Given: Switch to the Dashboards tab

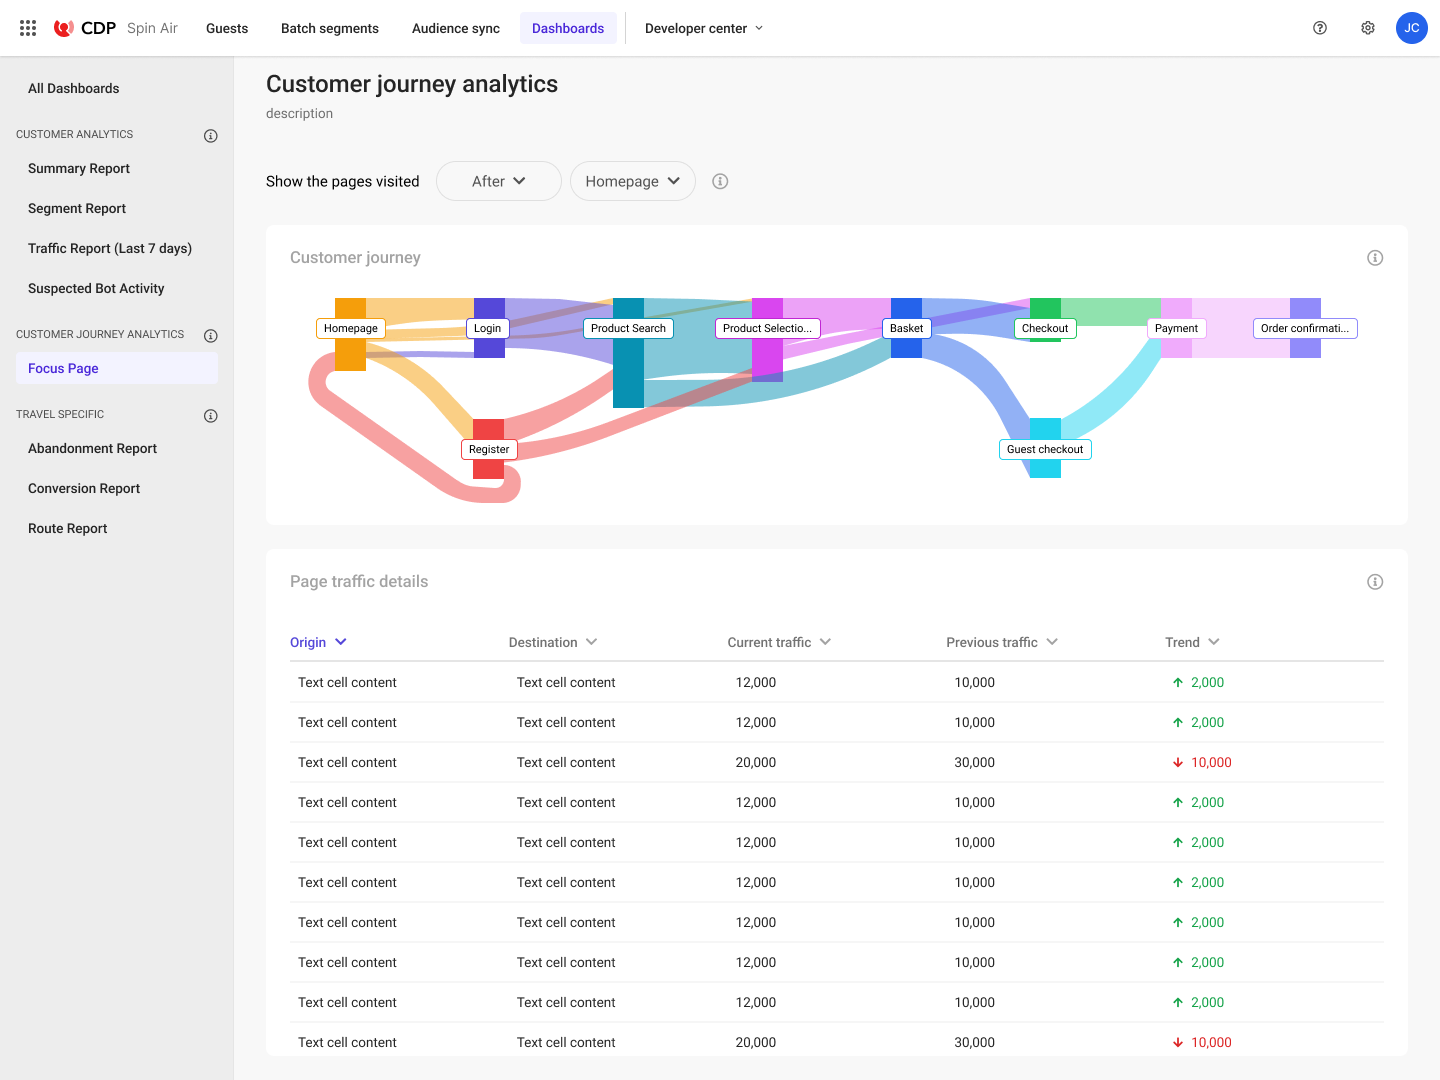Looking at the screenshot, I should click(x=568, y=28).
